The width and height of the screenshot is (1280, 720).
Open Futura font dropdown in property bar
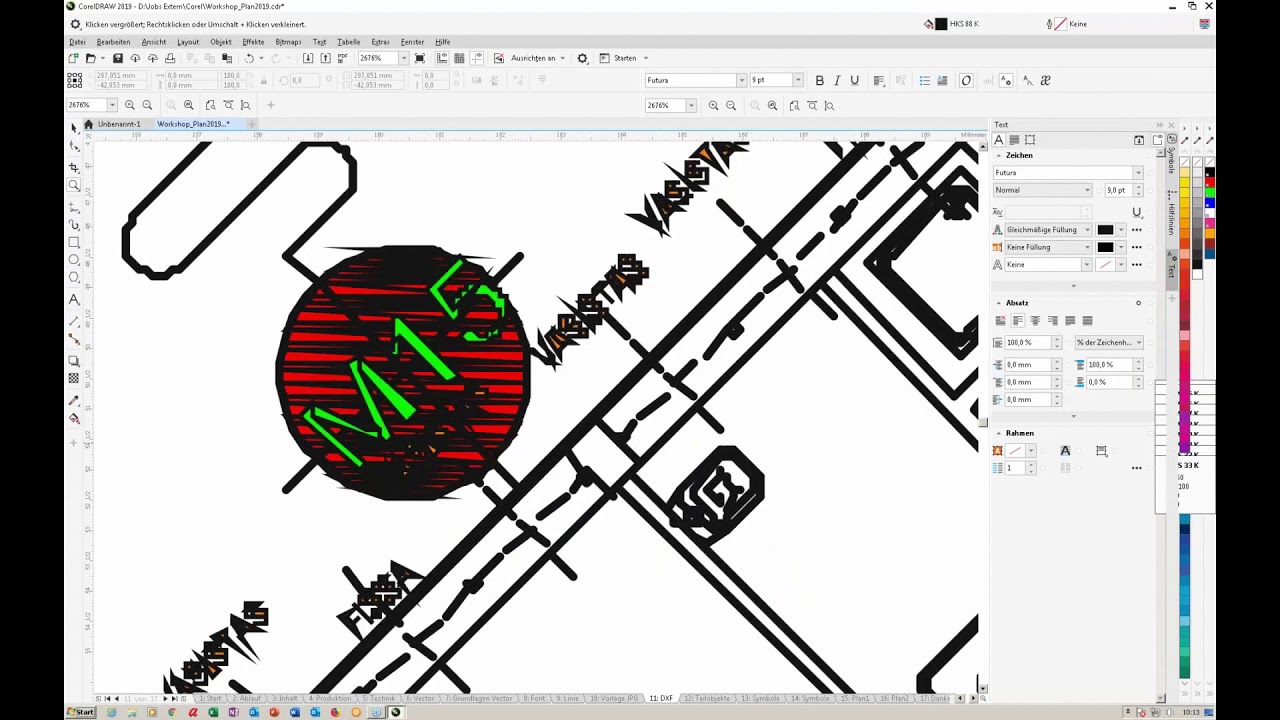[741, 80]
